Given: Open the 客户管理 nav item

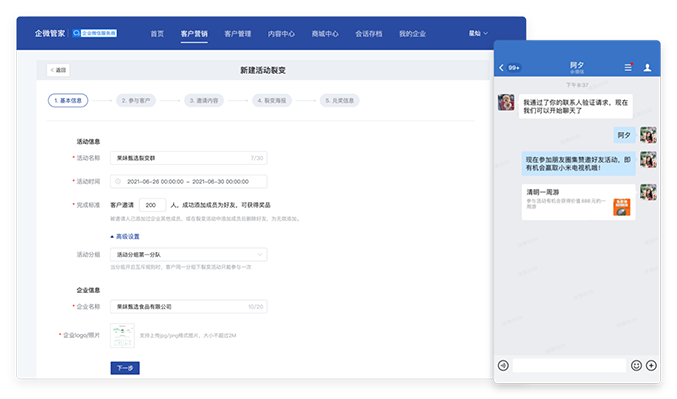Looking at the screenshot, I should point(238,34).
